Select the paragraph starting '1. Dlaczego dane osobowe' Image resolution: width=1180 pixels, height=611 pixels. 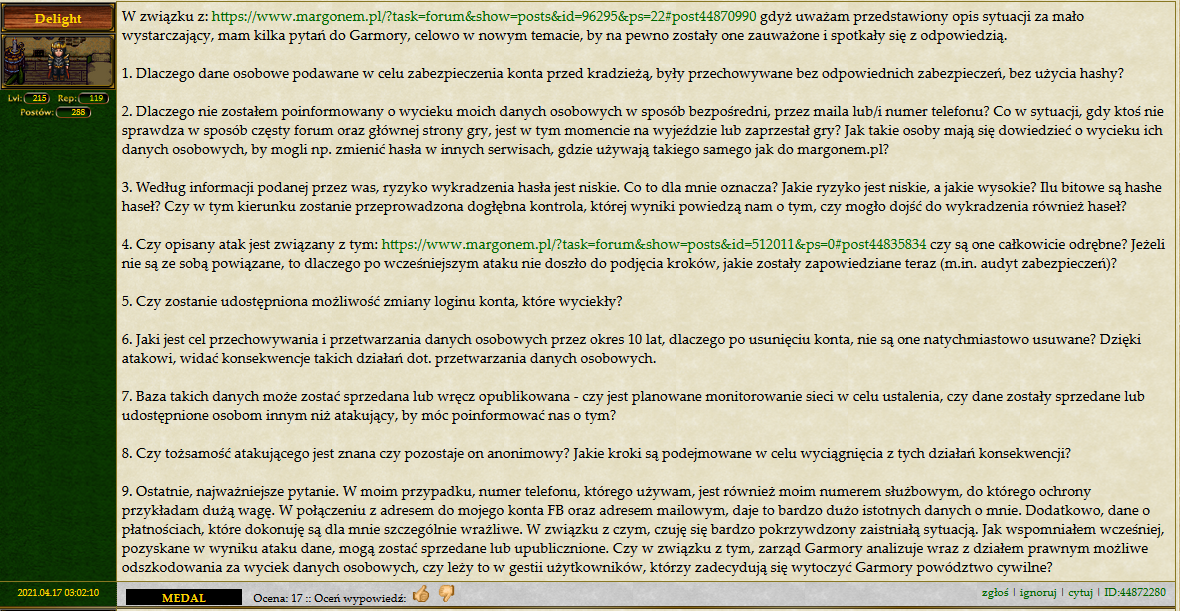pyautogui.click(x=622, y=74)
